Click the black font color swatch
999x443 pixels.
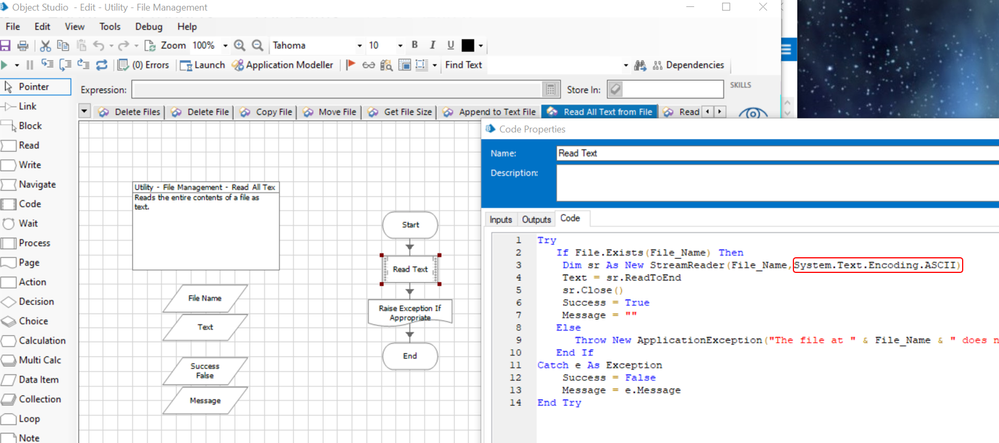(467, 46)
